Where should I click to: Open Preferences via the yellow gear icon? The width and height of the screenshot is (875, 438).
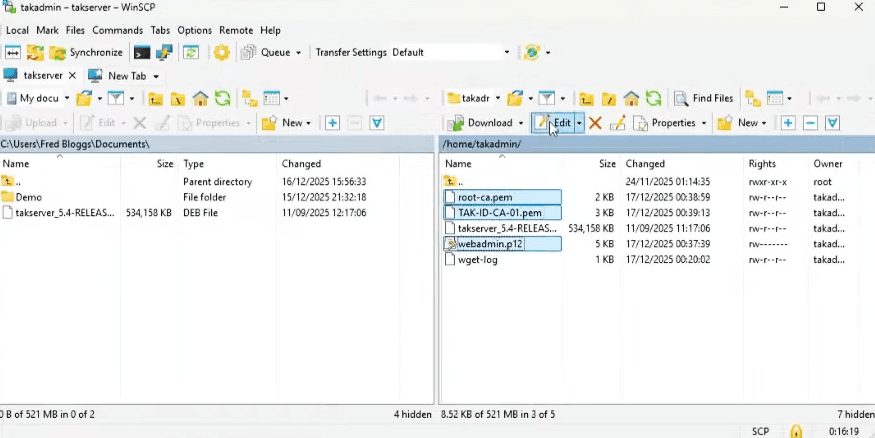pos(222,52)
